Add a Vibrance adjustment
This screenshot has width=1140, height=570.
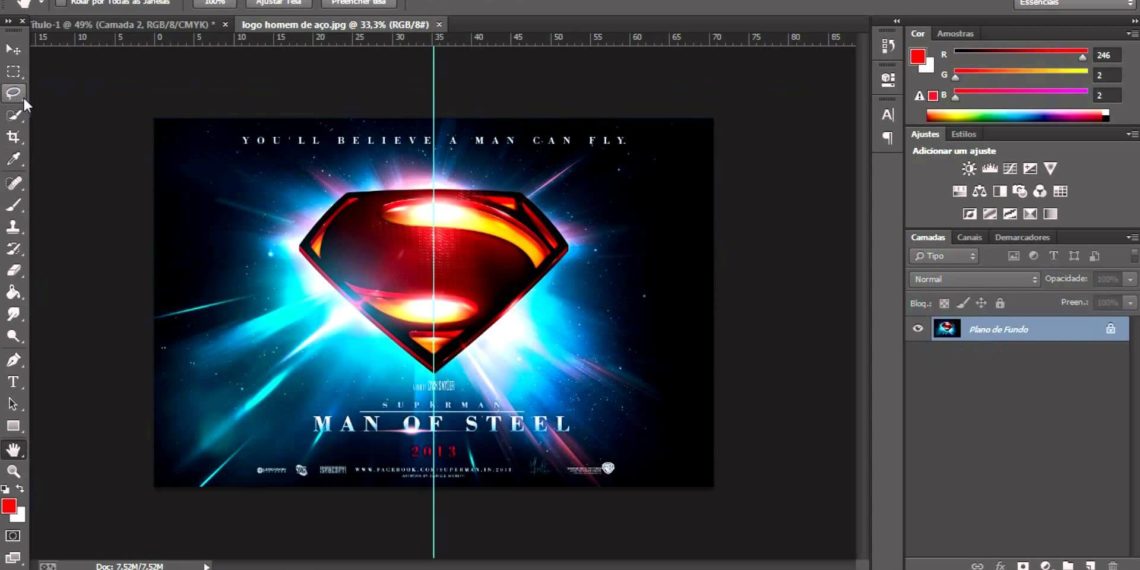click(x=1050, y=169)
